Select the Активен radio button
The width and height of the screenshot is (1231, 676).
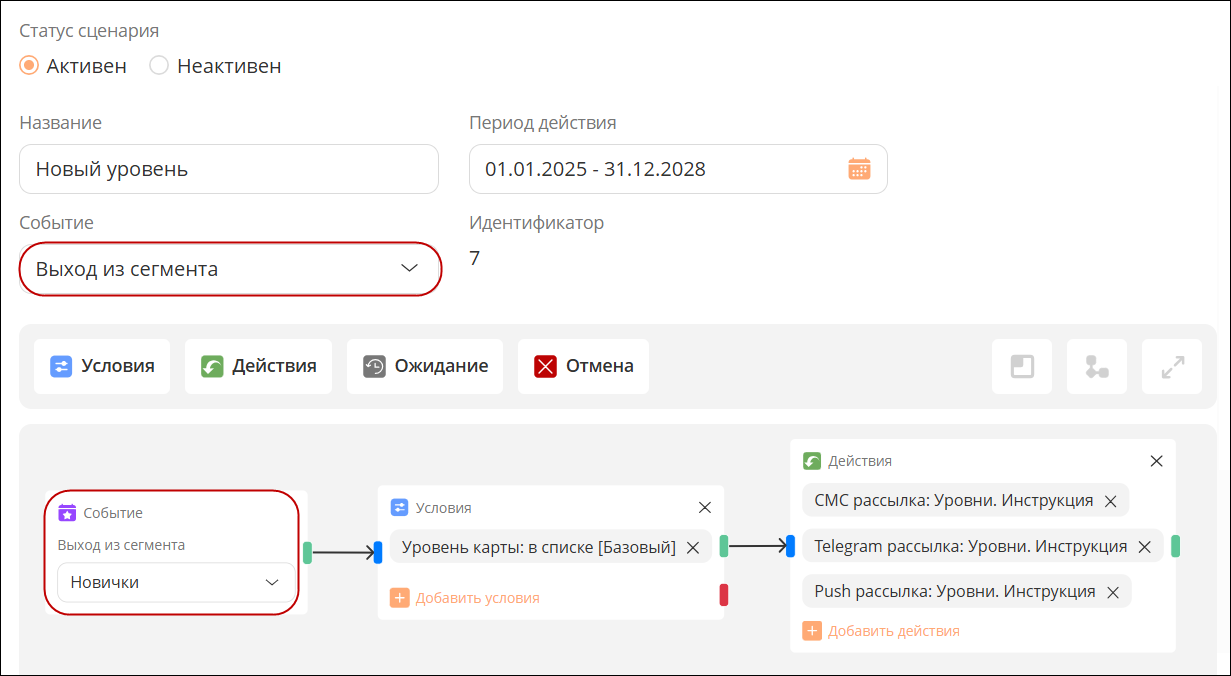click(x=29, y=66)
